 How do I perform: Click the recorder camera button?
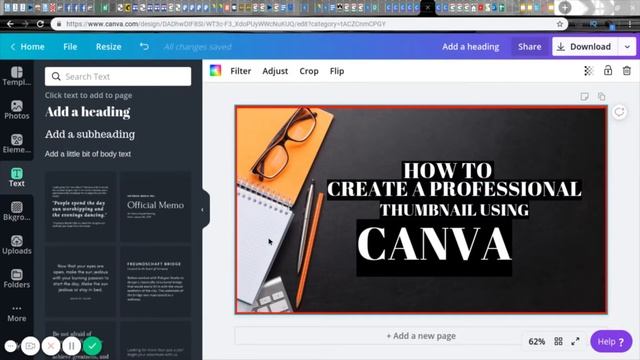click(x=30, y=346)
